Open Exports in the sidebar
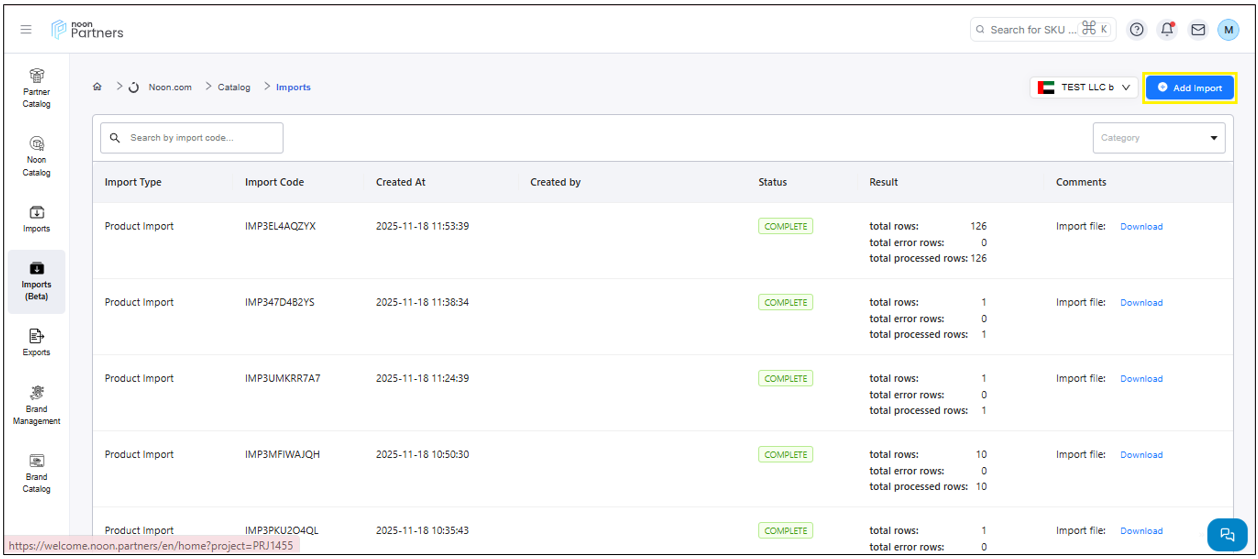The width and height of the screenshot is (1258, 559). [37, 342]
